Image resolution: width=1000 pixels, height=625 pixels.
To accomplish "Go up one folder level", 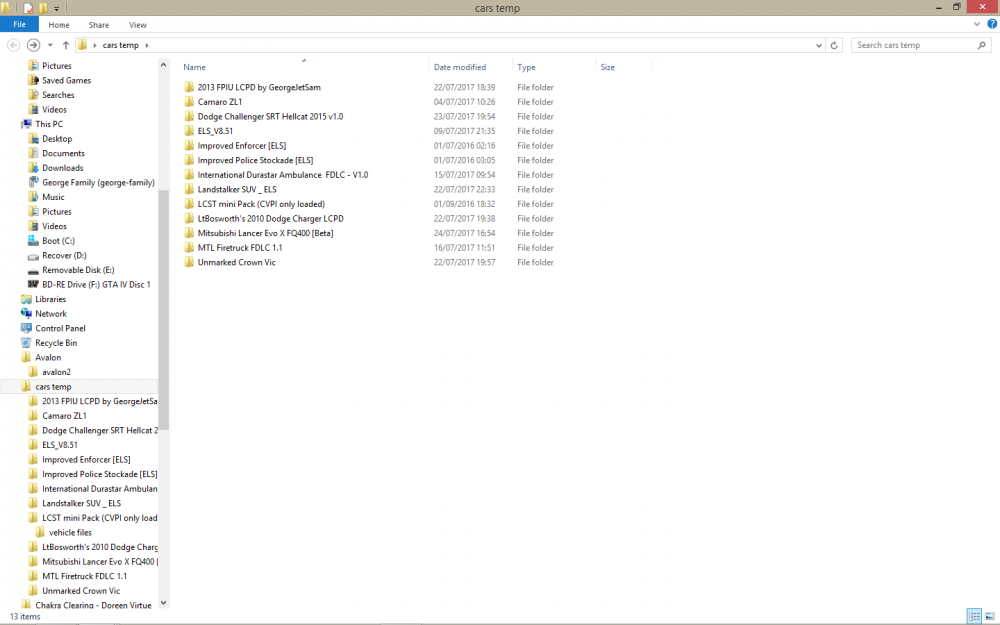I will 66,45.
